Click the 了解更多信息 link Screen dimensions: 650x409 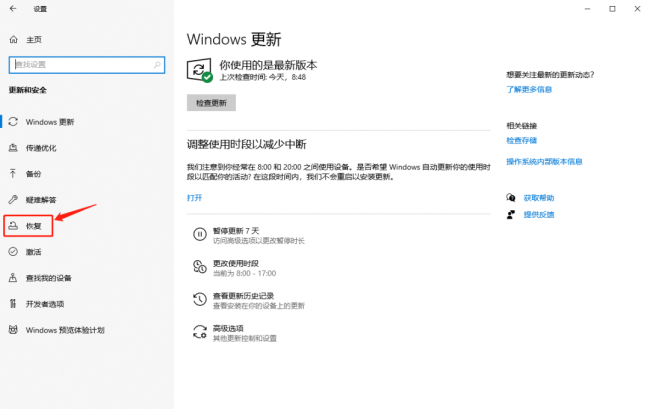pos(529,90)
